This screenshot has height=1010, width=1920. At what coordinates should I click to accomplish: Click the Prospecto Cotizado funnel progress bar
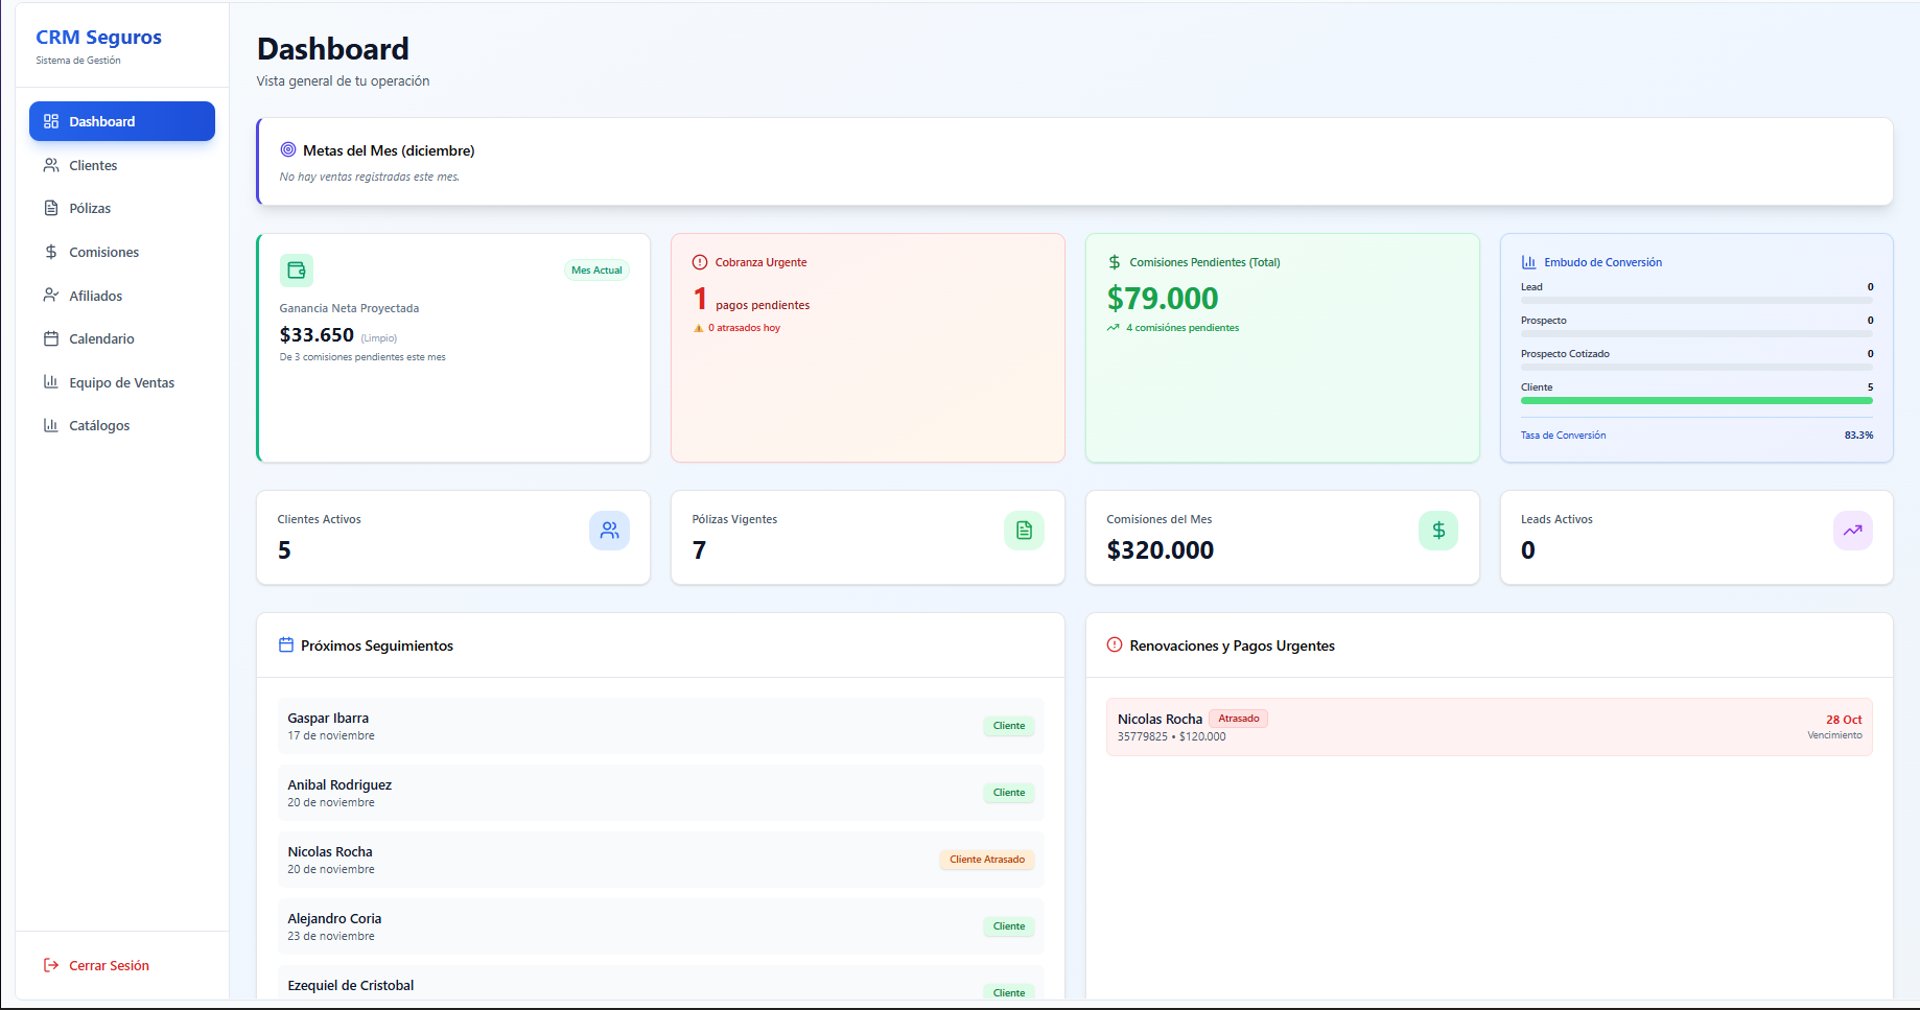click(1697, 367)
